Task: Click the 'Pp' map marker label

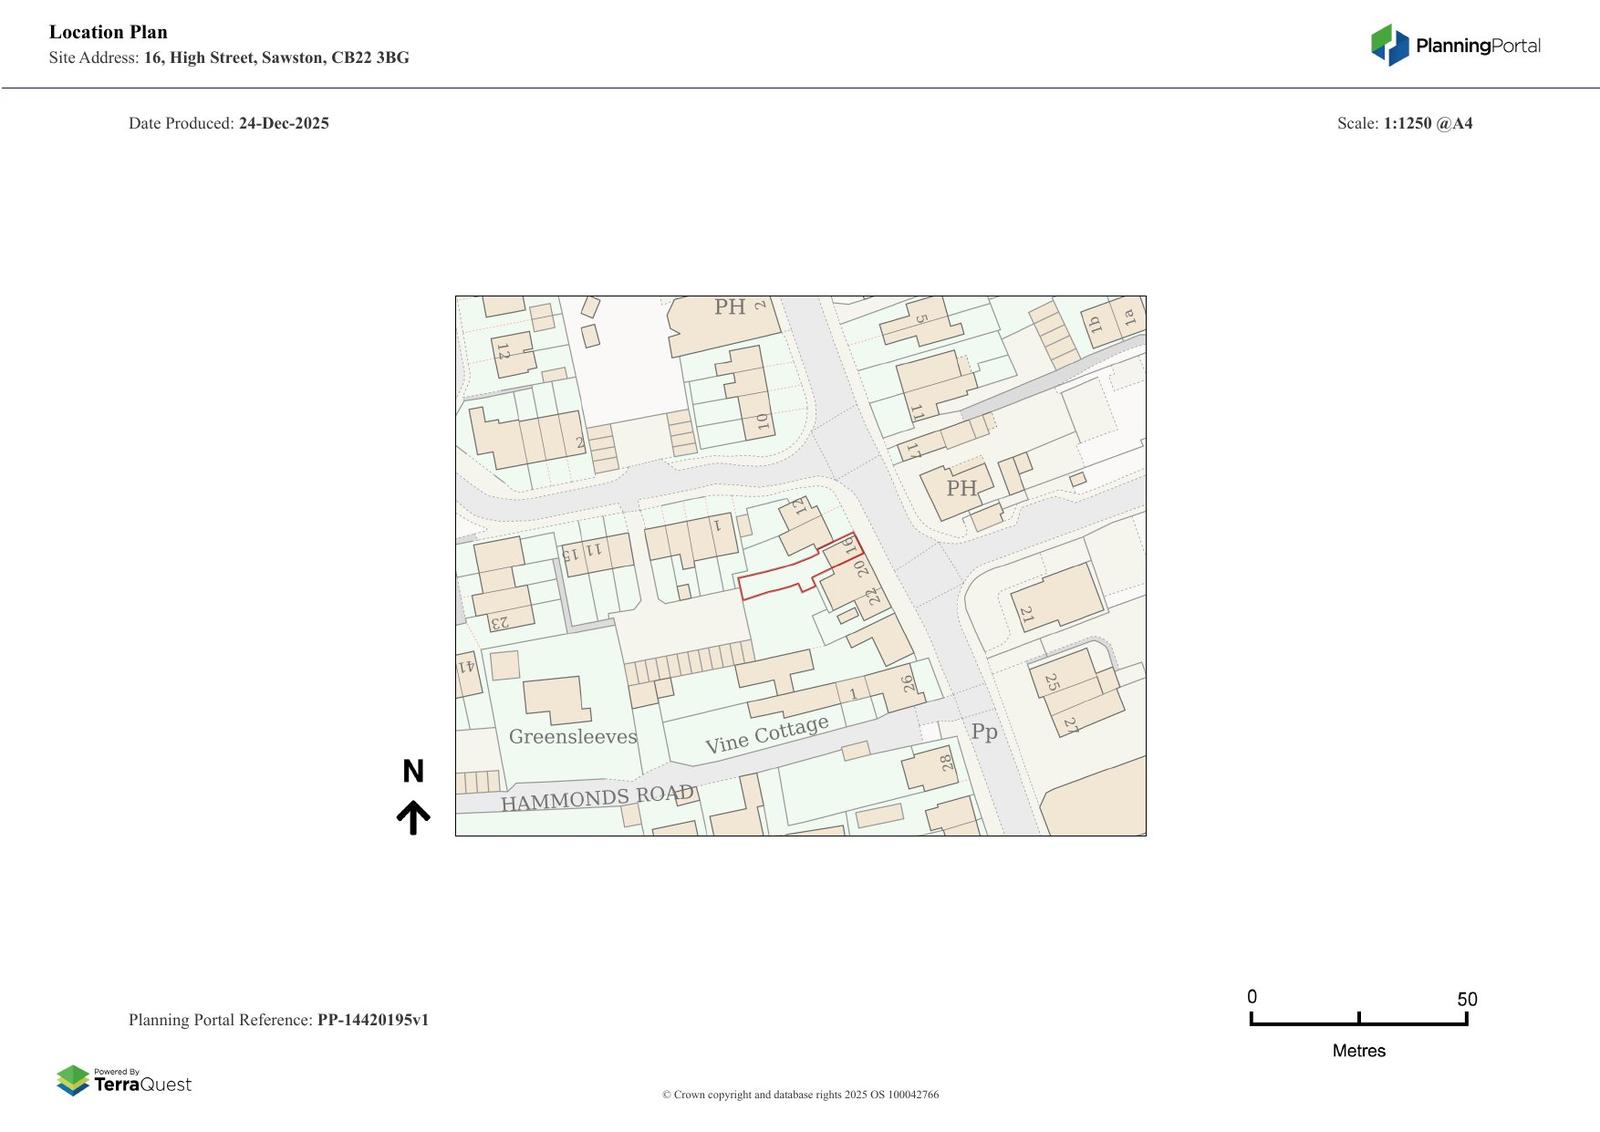Action: coord(984,731)
